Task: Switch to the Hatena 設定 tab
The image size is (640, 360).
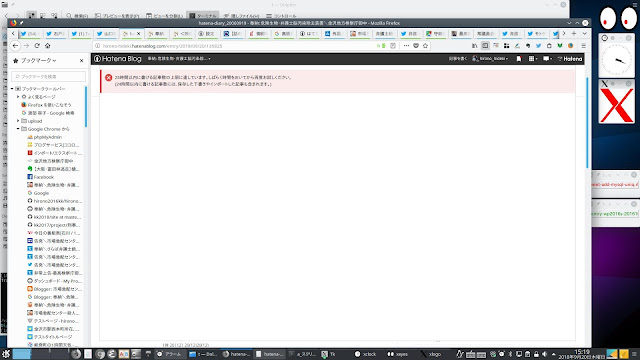Action: (x=207, y=34)
